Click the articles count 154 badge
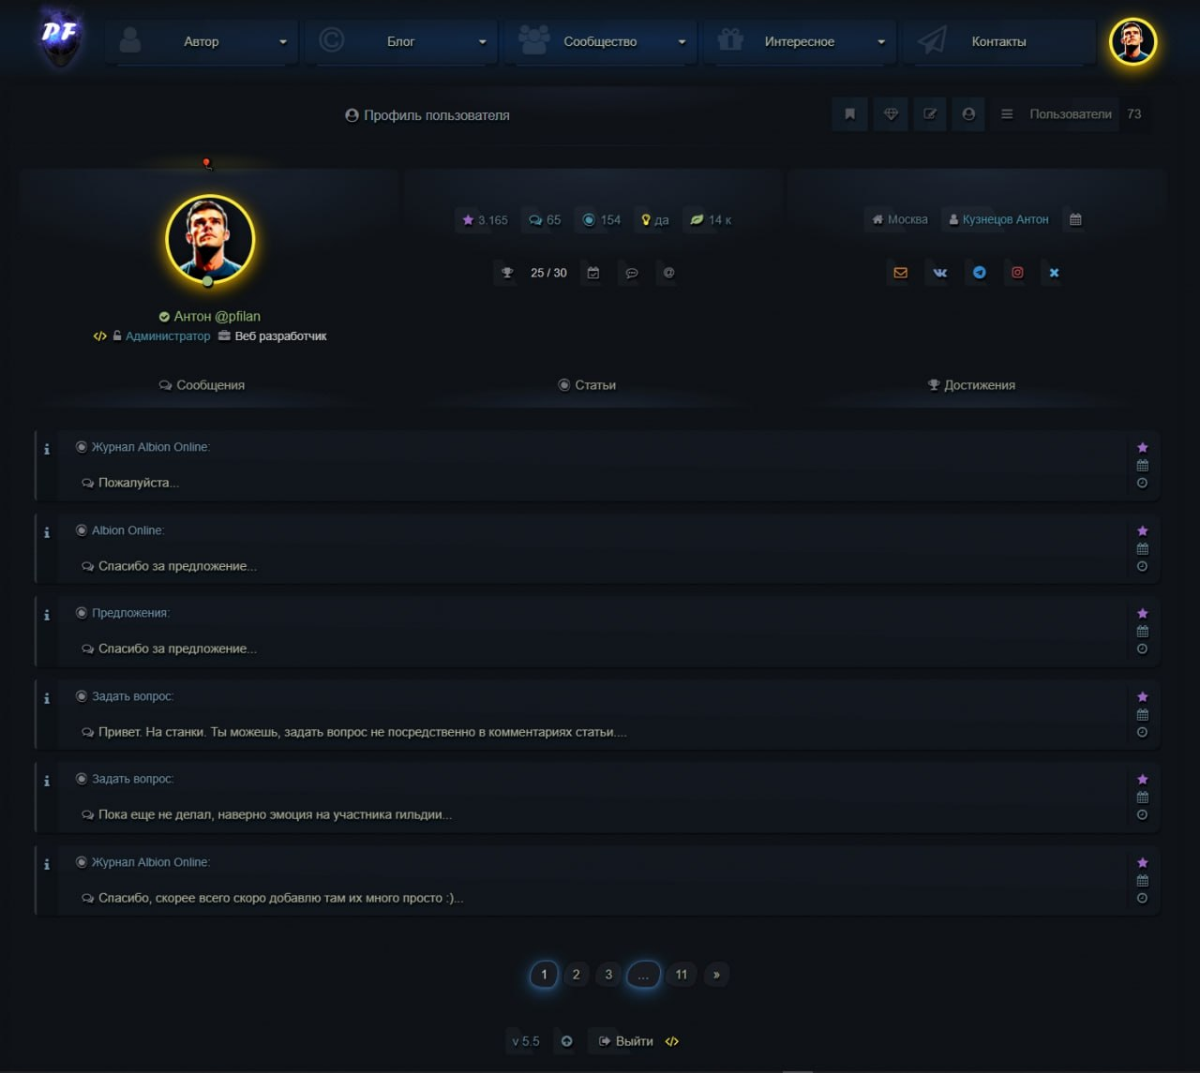Screen dimensions: 1200x1073 click(x=602, y=220)
